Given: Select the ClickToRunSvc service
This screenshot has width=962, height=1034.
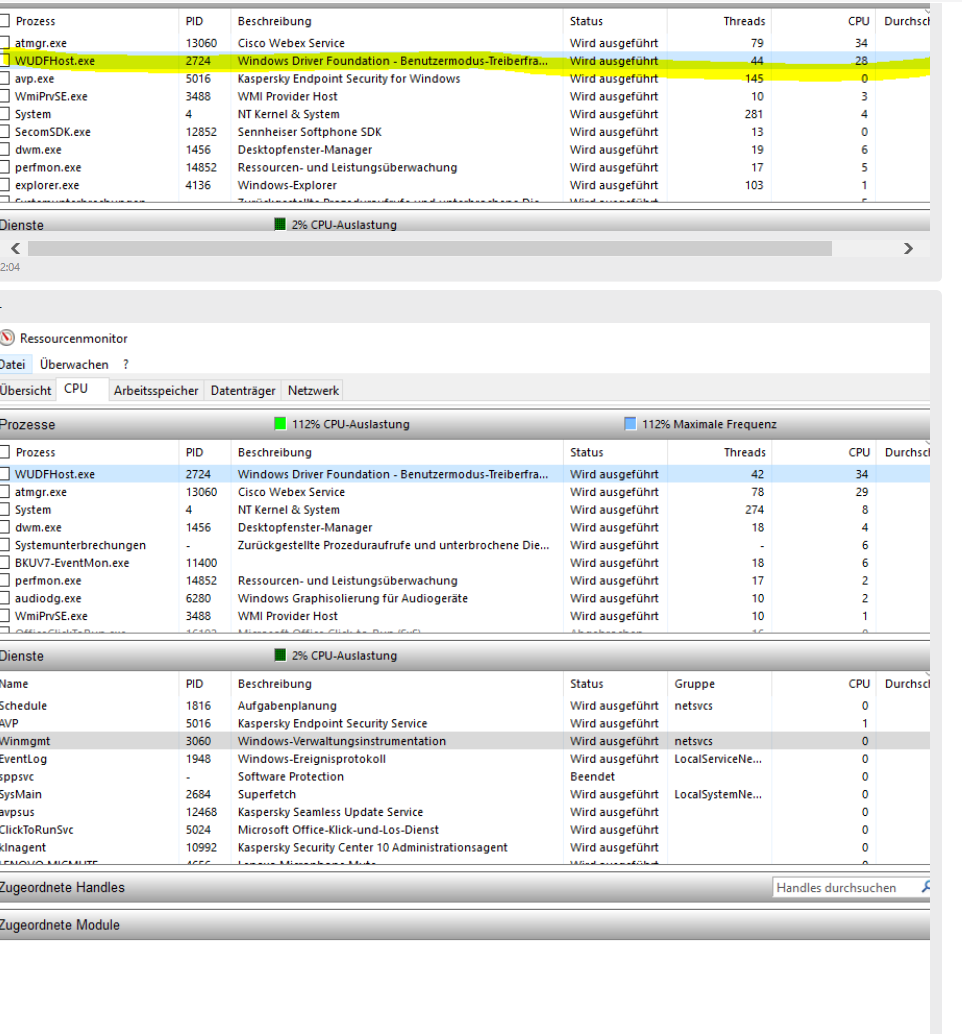Looking at the screenshot, I should (465, 830).
